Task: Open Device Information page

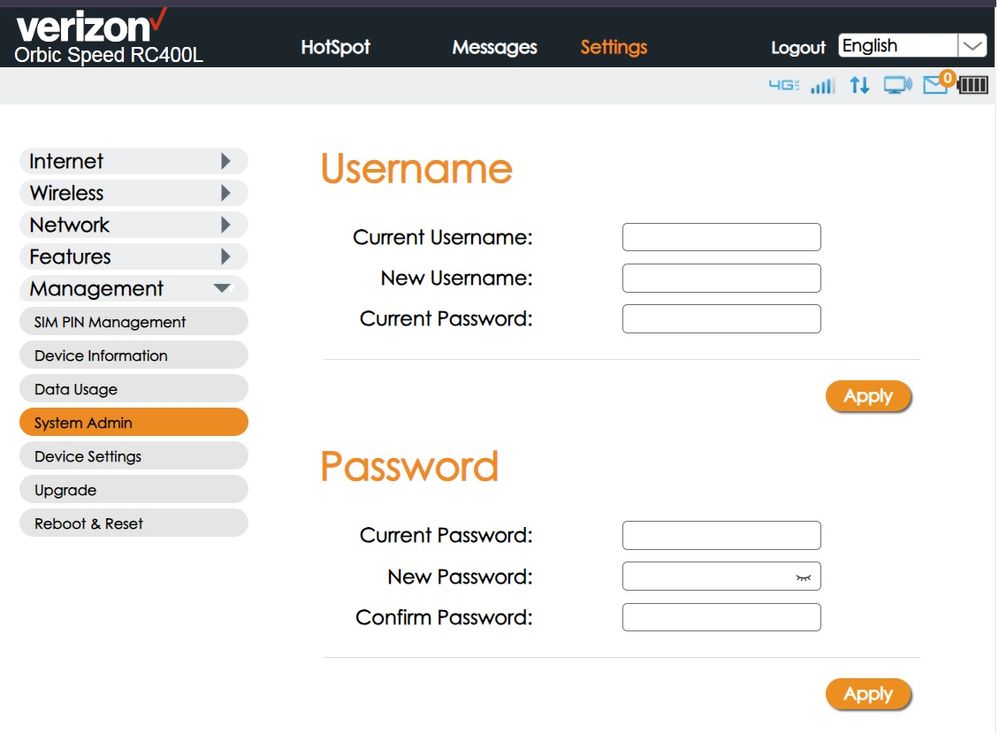Action: point(133,356)
